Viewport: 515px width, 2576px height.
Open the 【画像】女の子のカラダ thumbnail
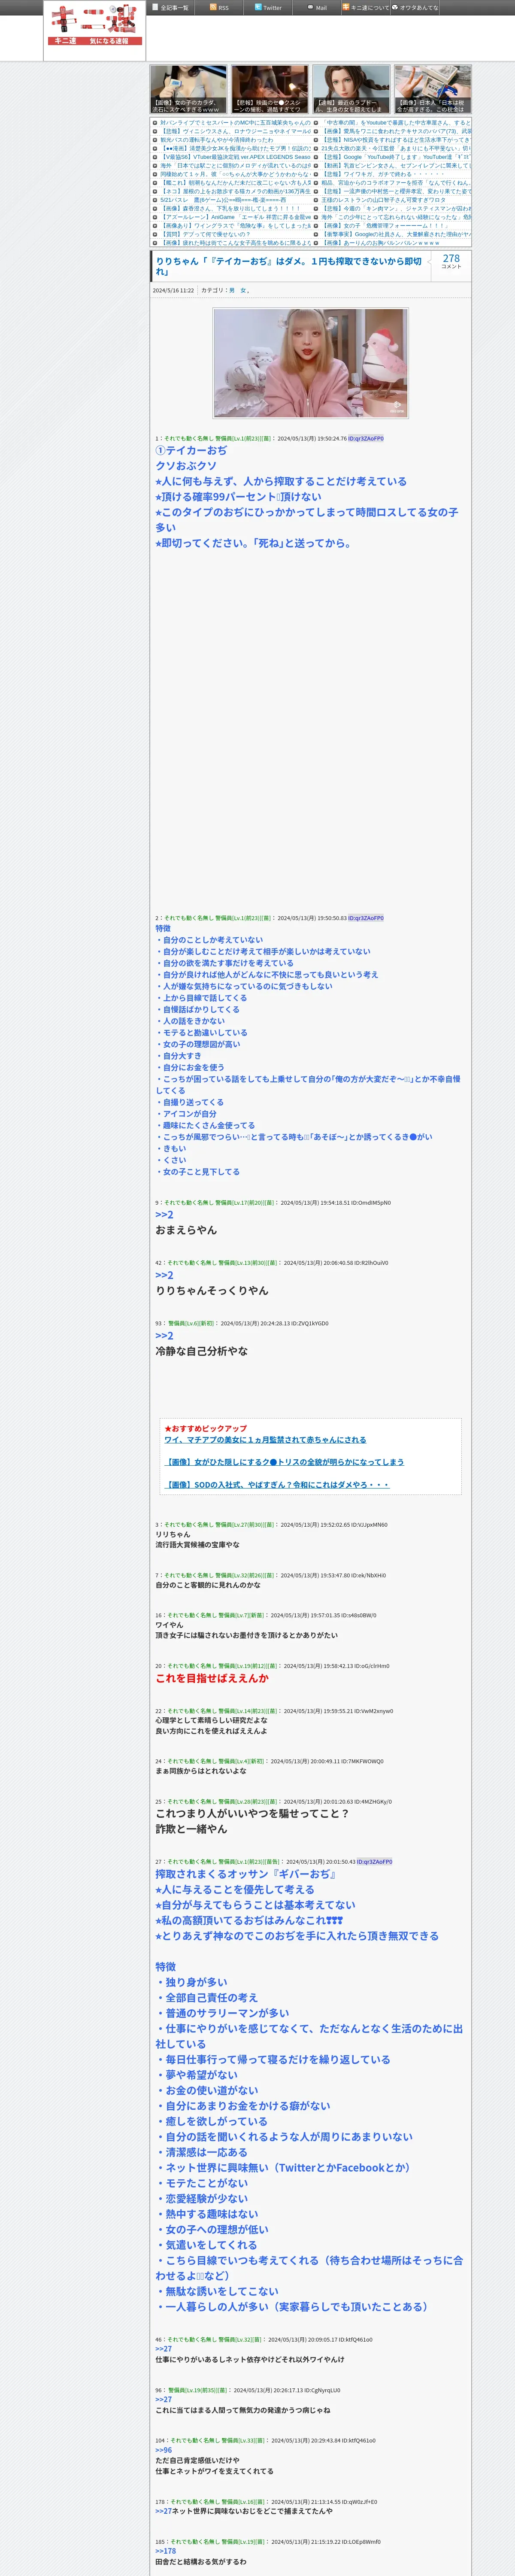(x=189, y=89)
